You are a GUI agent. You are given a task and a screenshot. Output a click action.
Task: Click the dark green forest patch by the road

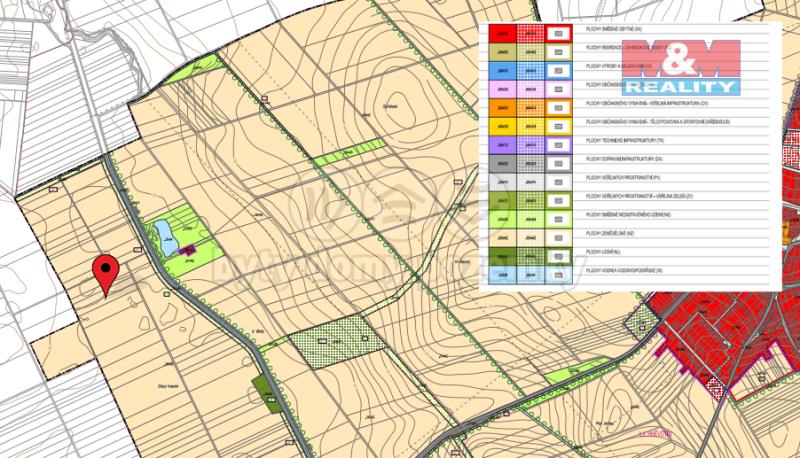[264, 386]
